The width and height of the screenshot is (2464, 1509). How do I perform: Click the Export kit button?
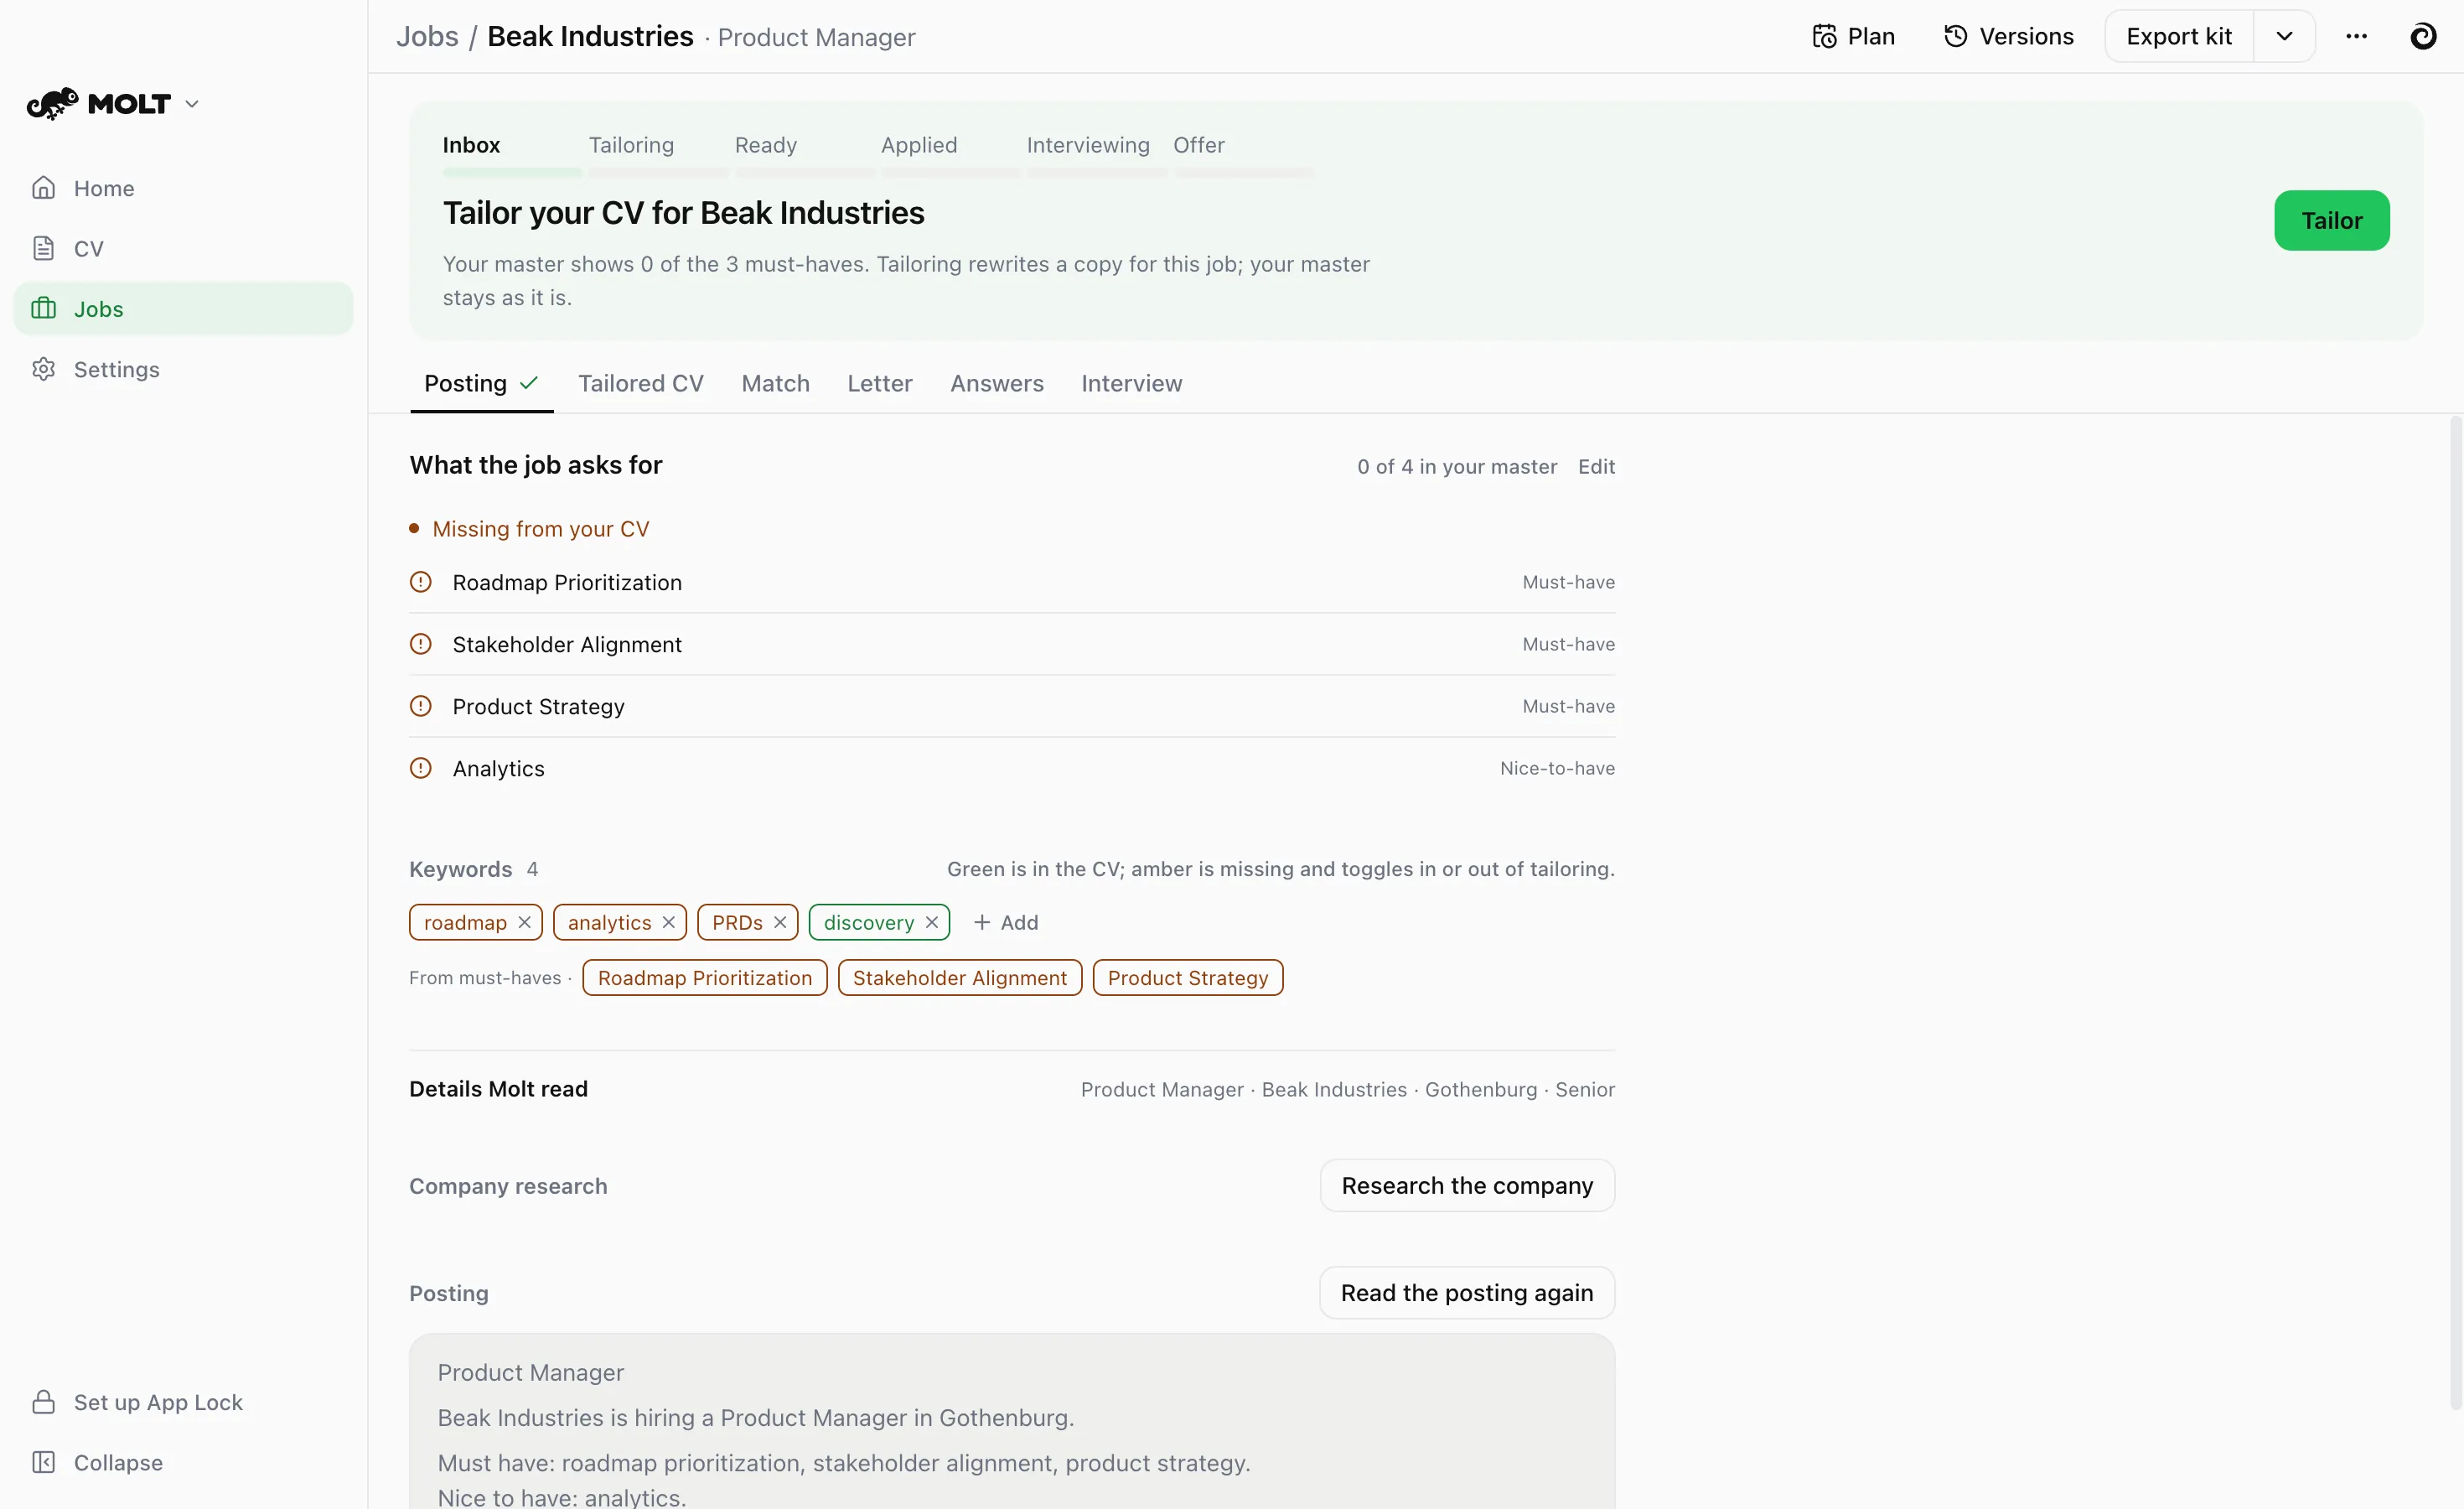point(2178,36)
